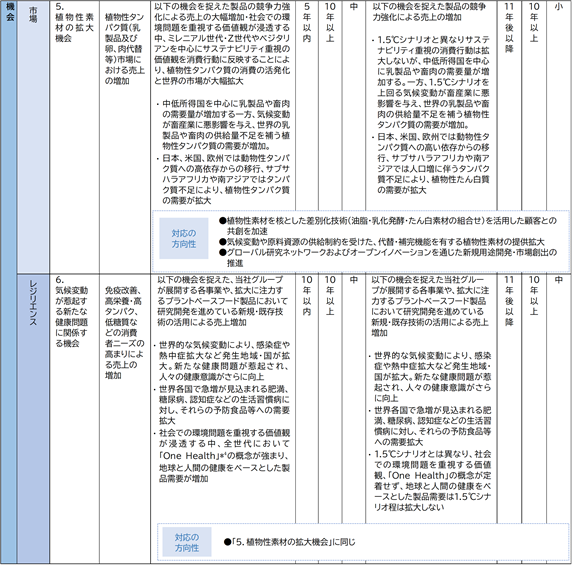Click '10年以上' cell right of '5年以内'

click(330, 22)
